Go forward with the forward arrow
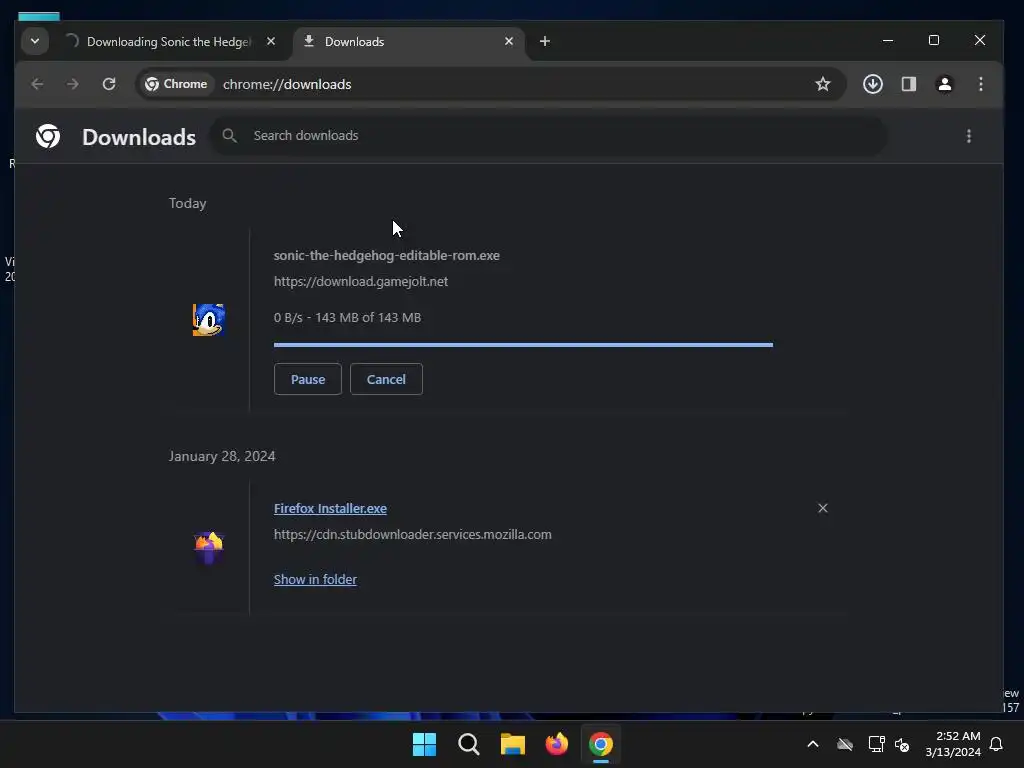The height and width of the screenshot is (768, 1024). point(72,84)
